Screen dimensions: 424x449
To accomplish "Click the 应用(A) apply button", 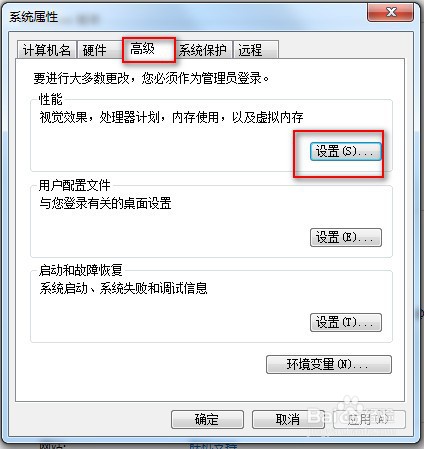I will (369, 419).
